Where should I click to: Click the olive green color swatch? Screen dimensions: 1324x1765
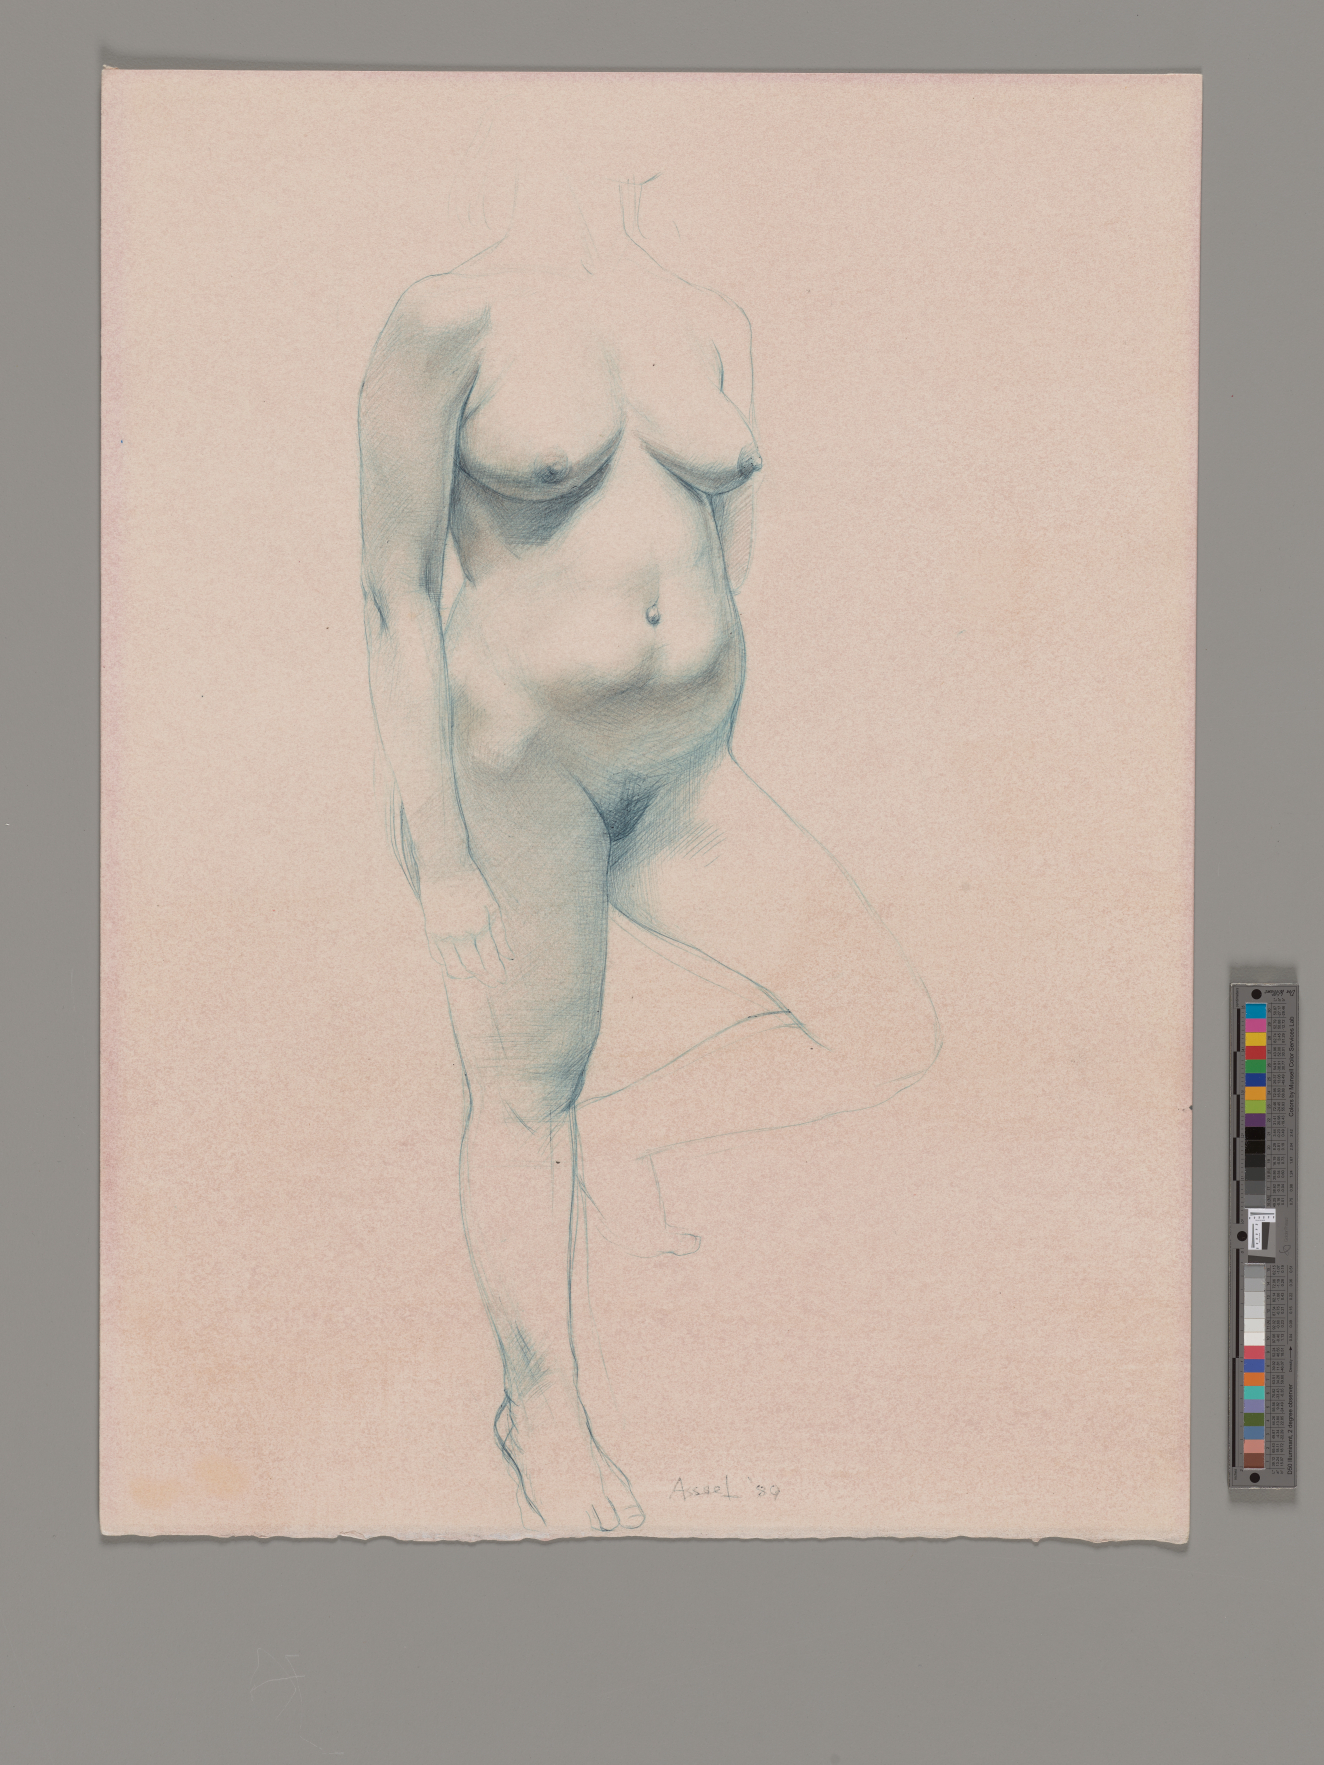point(1255,1420)
